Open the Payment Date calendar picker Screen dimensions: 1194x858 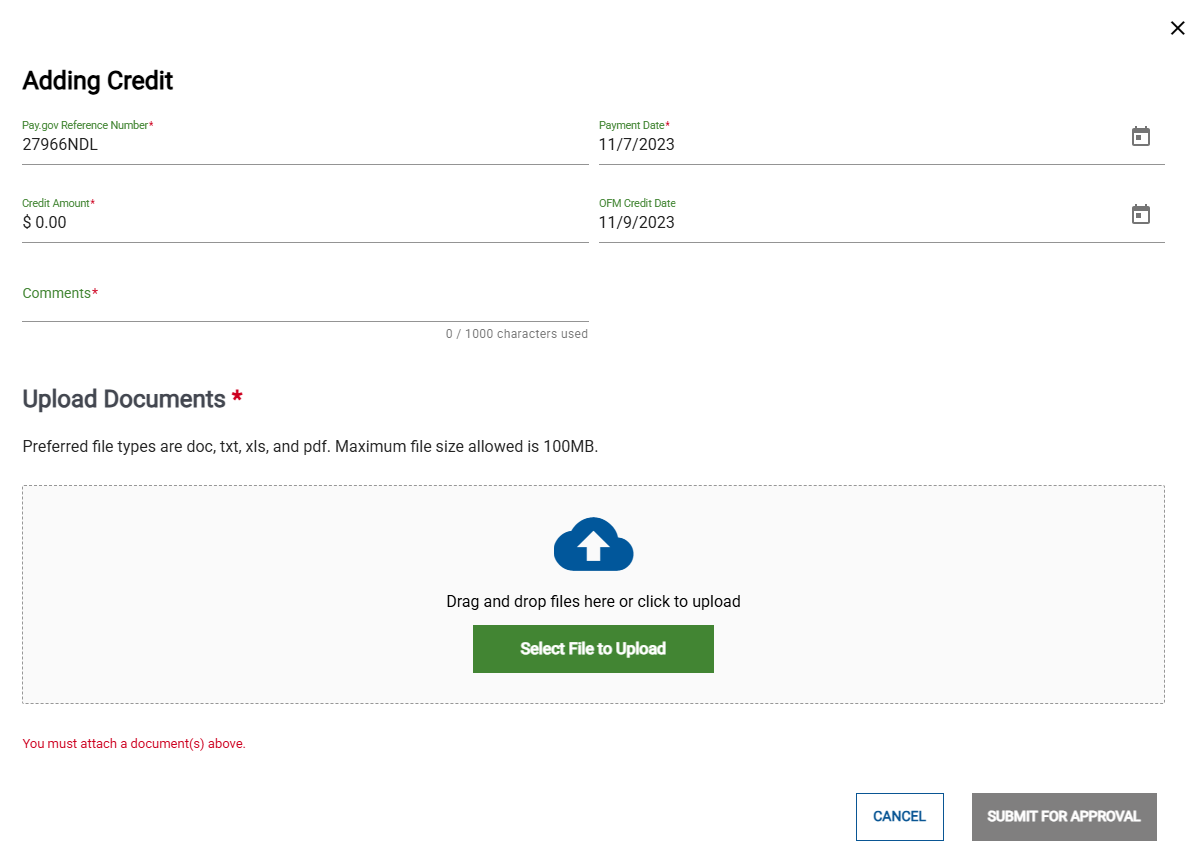(x=1140, y=136)
